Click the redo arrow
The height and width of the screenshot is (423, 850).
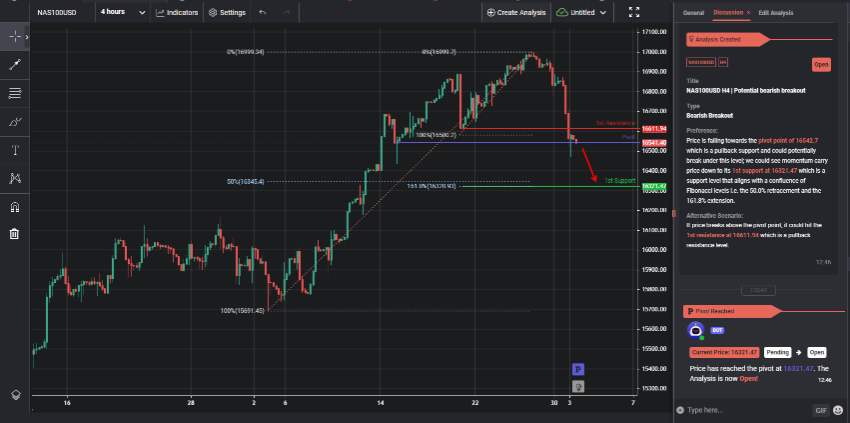[x=287, y=12]
